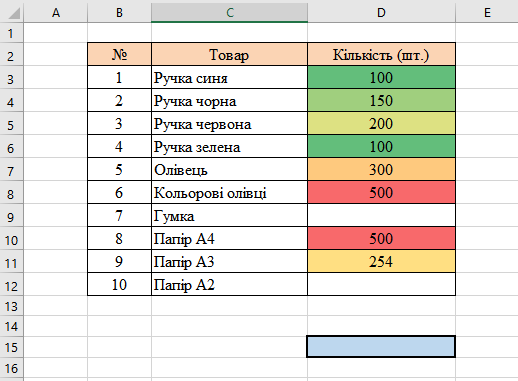Select the yellow cell with value 254
Screen dimensions: 518x381
coord(381,261)
